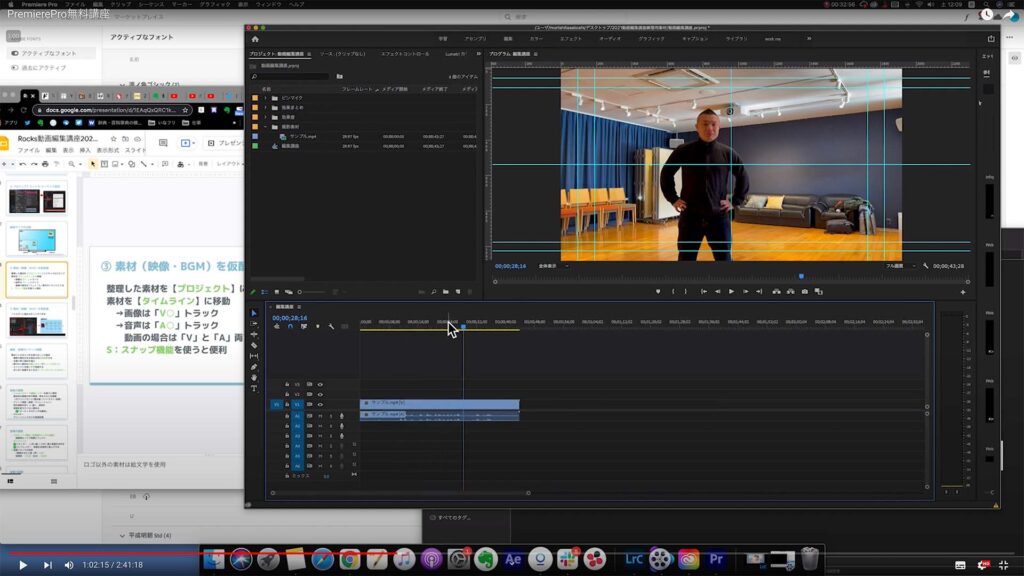Click the Export Frame camera icon
Screen dimensions: 1024x576
pyautogui.click(x=805, y=291)
